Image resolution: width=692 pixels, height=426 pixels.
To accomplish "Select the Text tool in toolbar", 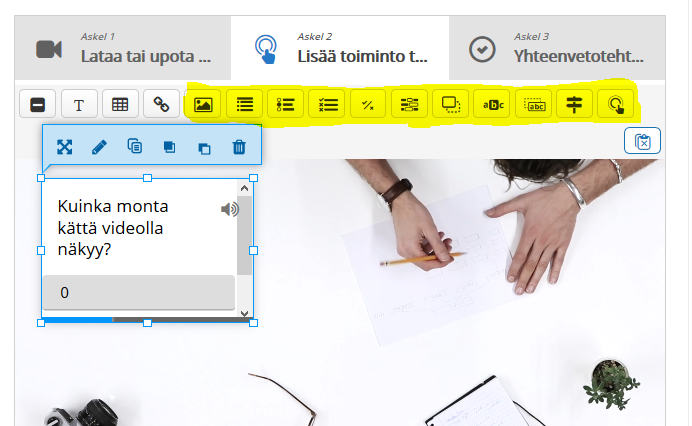I will [x=78, y=104].
